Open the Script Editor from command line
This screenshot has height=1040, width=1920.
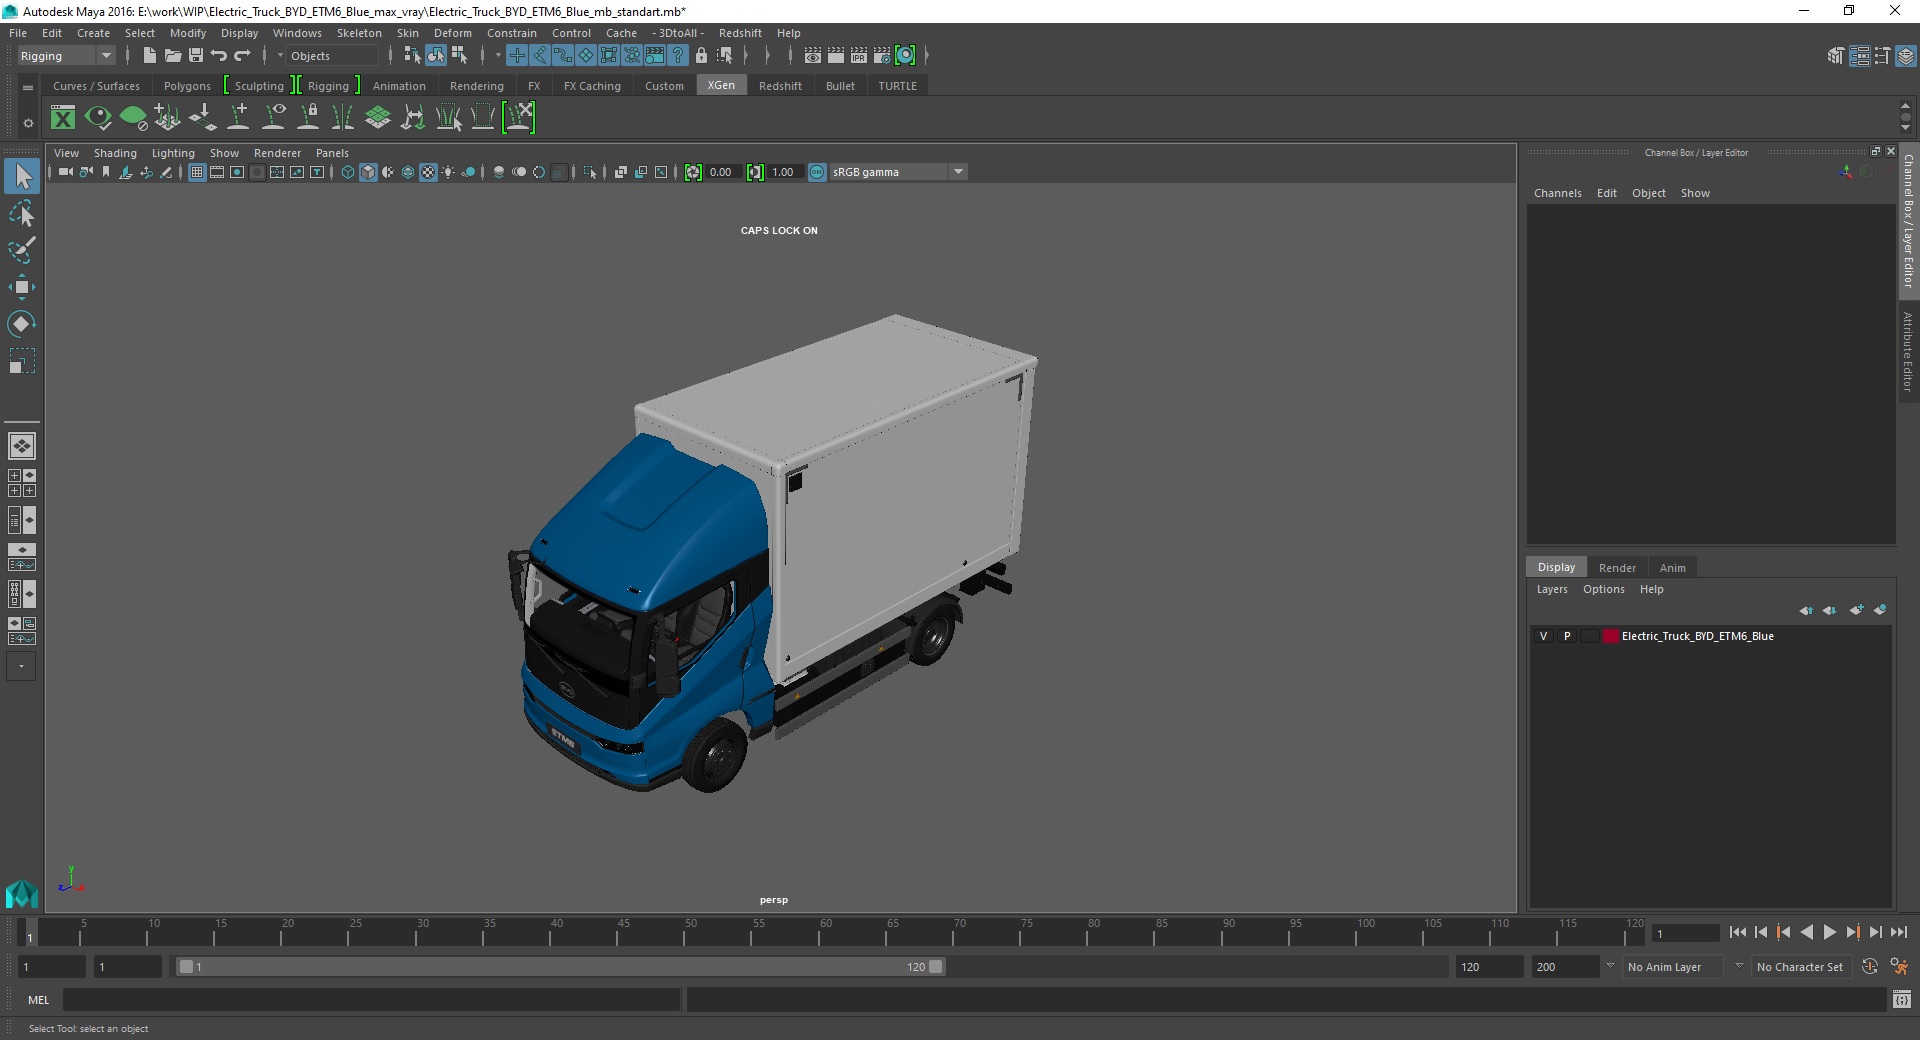(x=1902, y=999)
